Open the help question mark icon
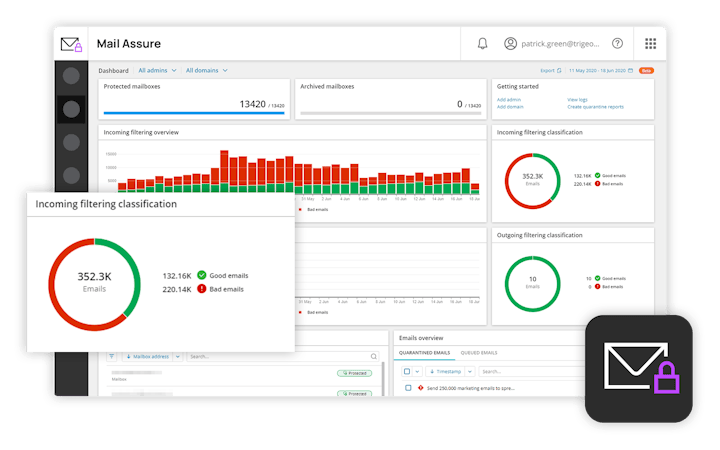The height and width of the screenshot is (450, 720). [x=617, y=44]
